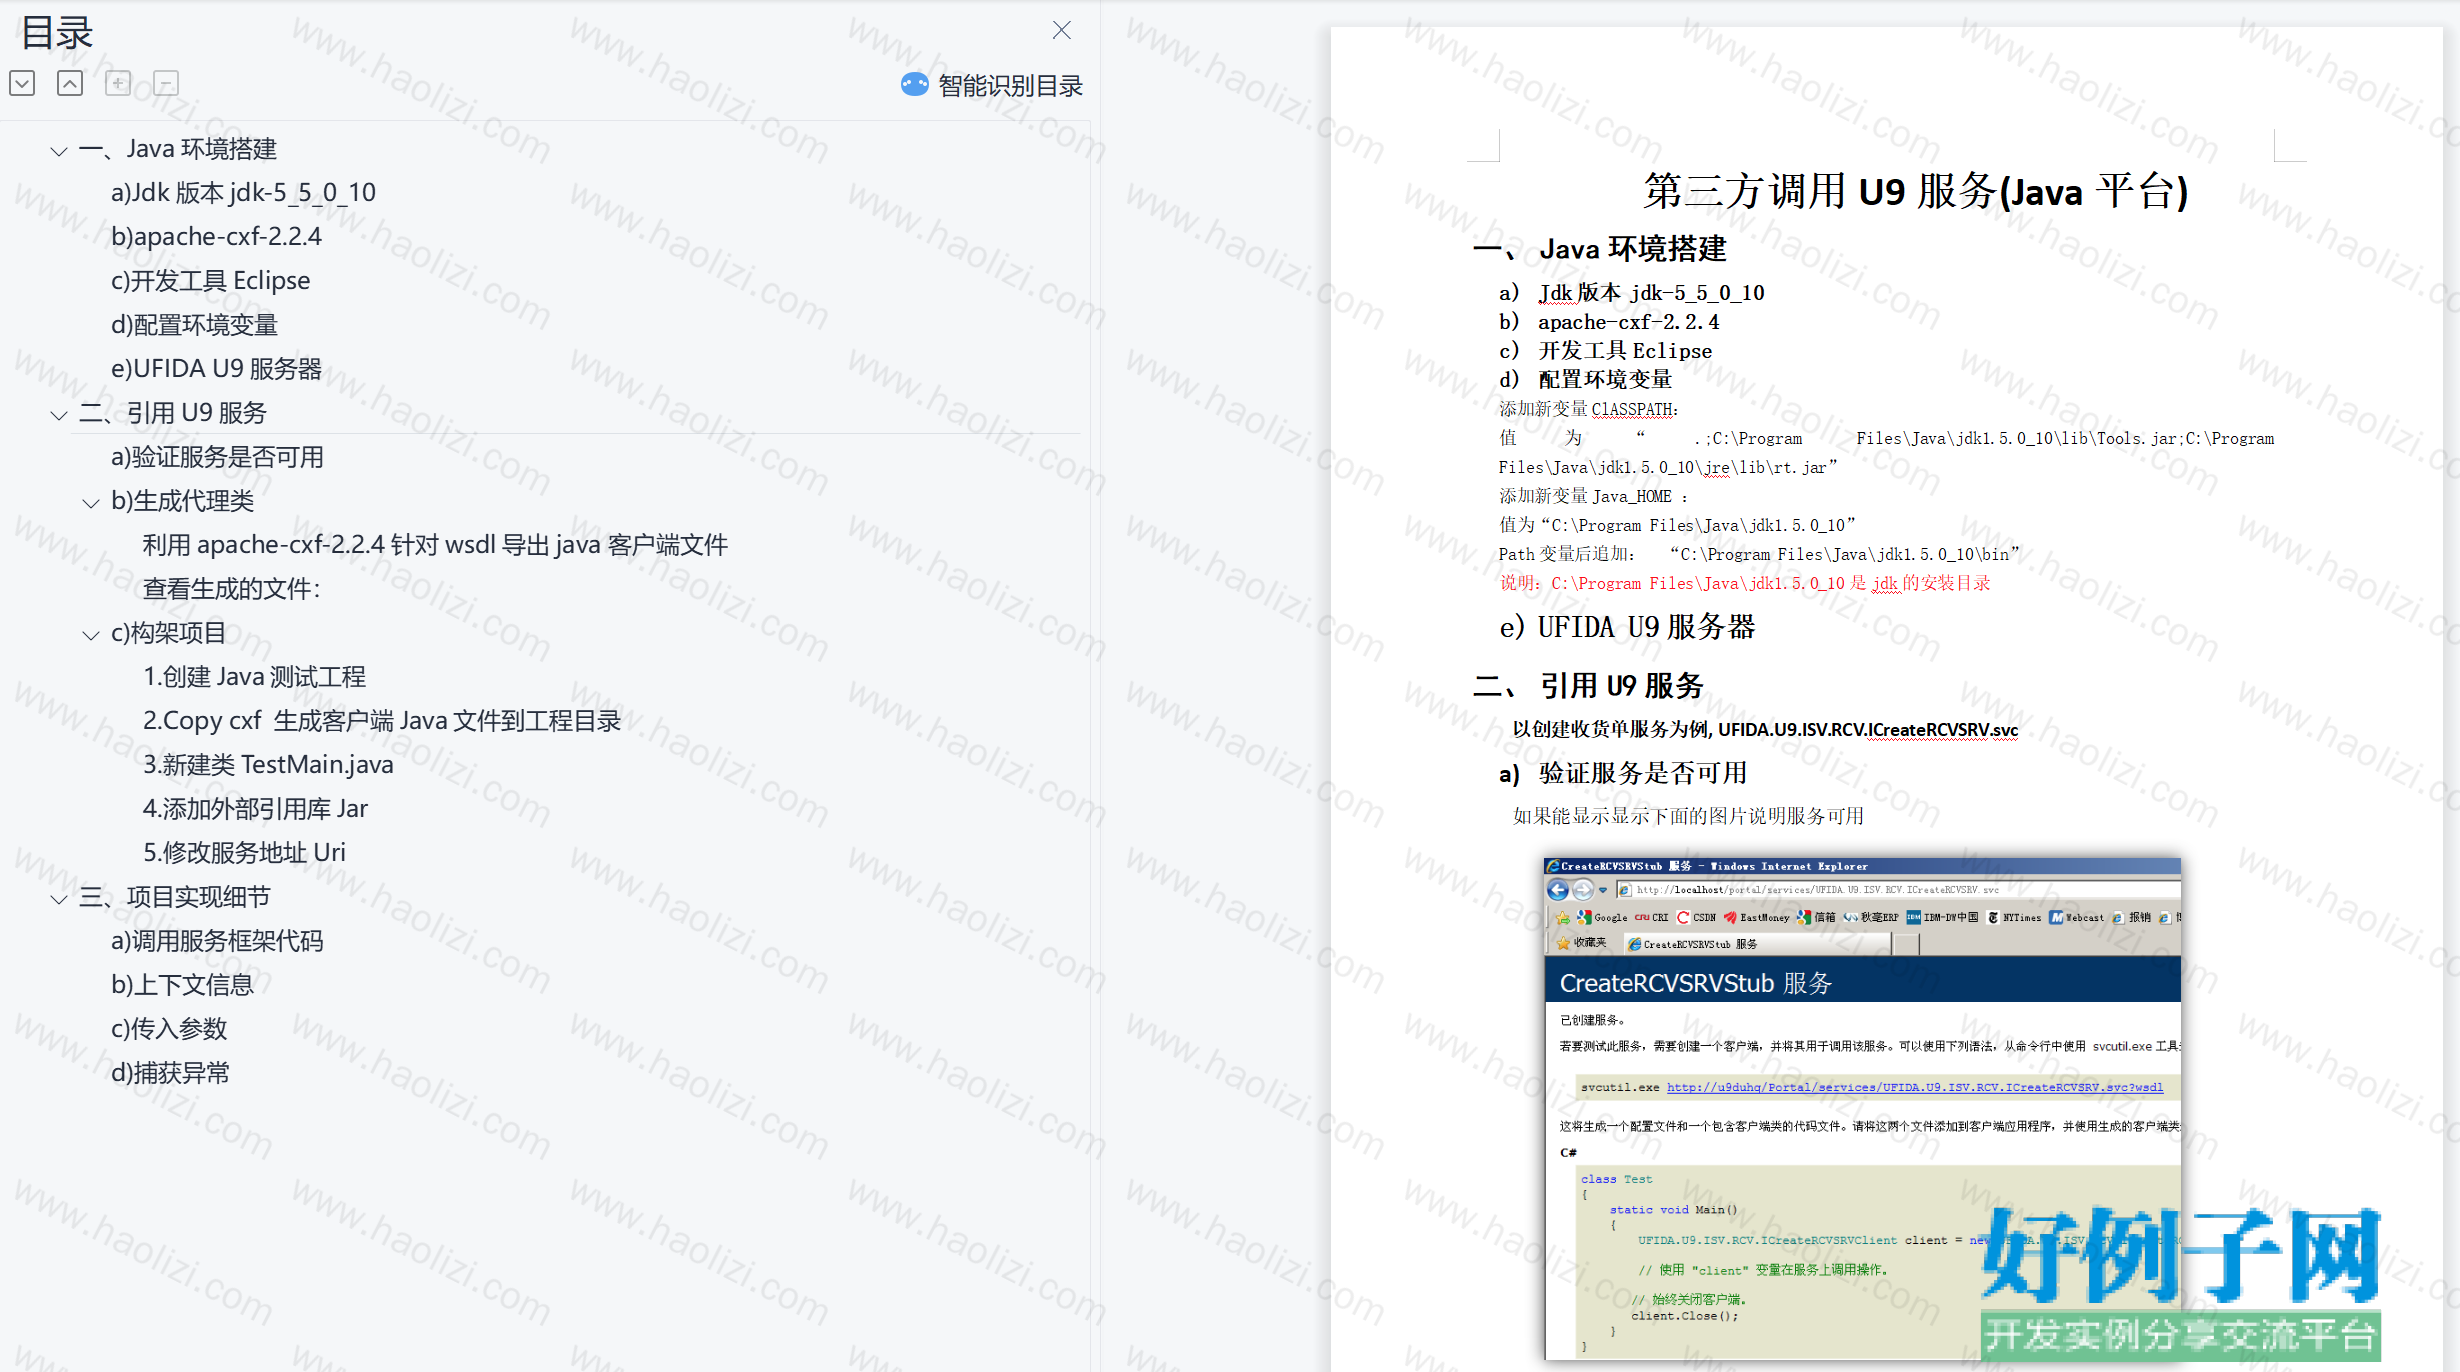Screen dimensions: 2460x1372
Task: Go to 三、项目实现细节 heading
Action: pos(174,897)
